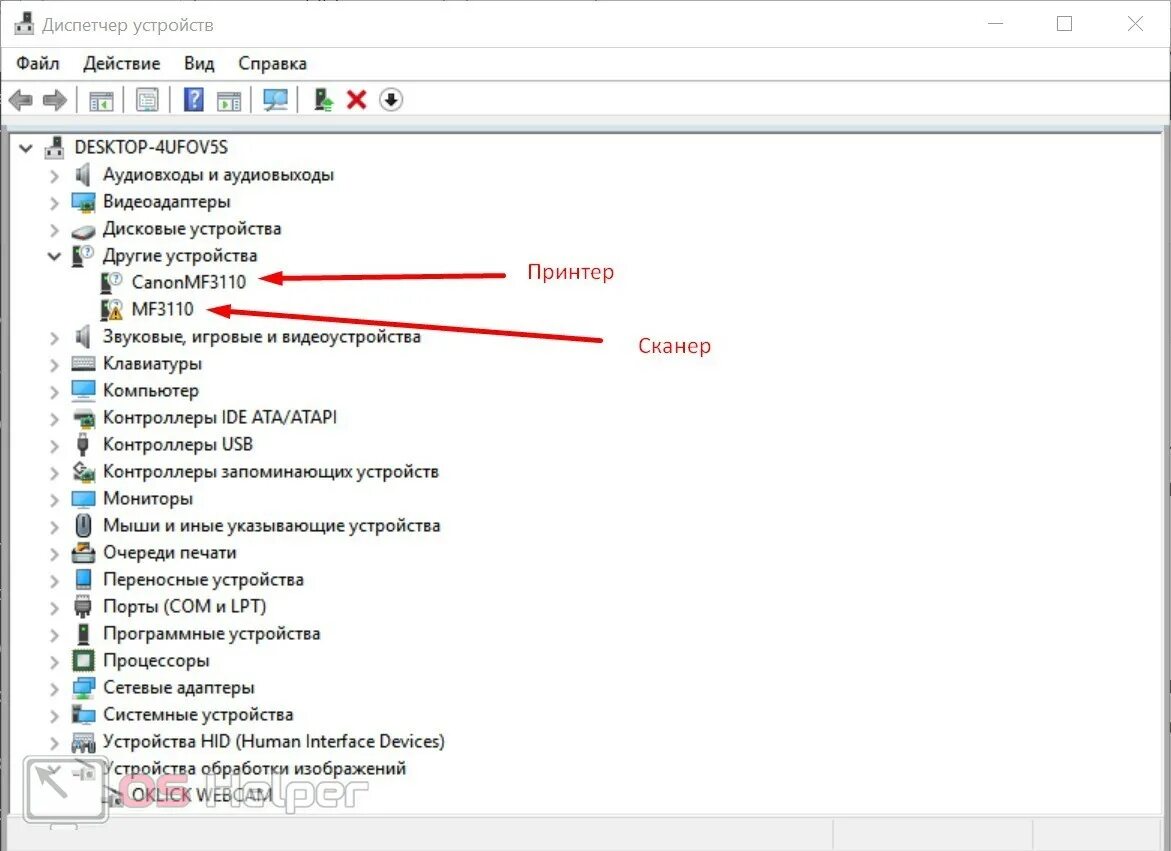Image resolution: width=1171 pixels, height=851 pixels.
Task: Expand the Очереди печати category
Action: pos(54,554)
